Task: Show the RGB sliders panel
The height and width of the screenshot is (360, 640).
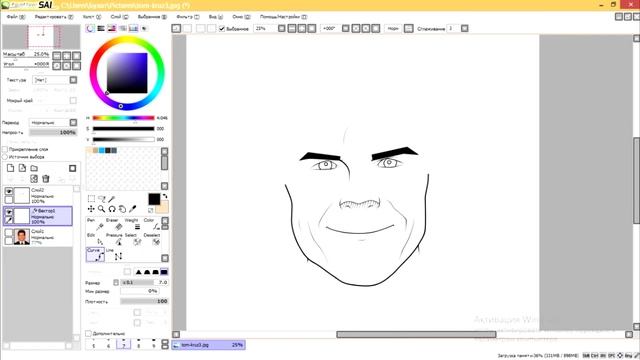Action: tap(101, 28)
